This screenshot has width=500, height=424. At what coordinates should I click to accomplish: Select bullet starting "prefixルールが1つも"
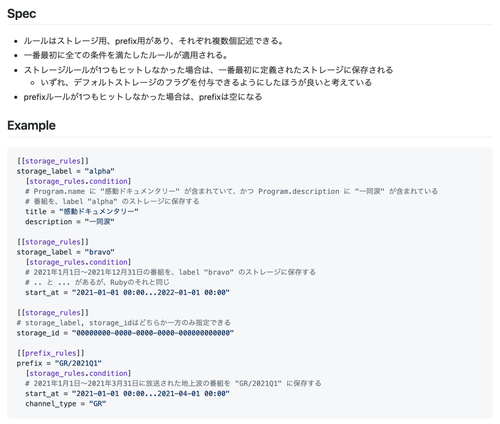pos(143,97)
